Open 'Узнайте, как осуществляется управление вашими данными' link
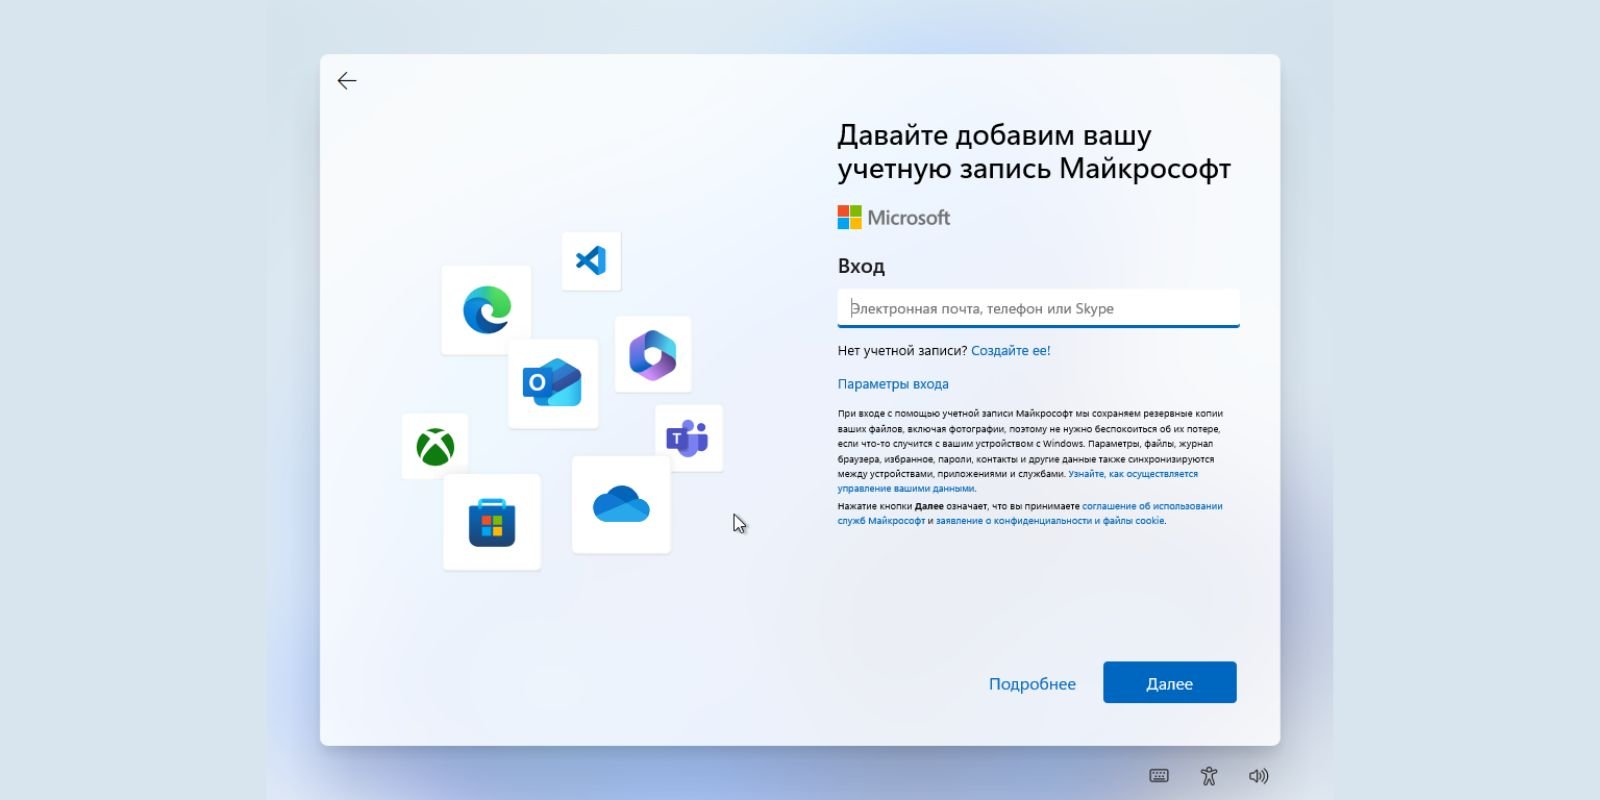The width and height of the screenshot is (1600, 800). 1018,481
